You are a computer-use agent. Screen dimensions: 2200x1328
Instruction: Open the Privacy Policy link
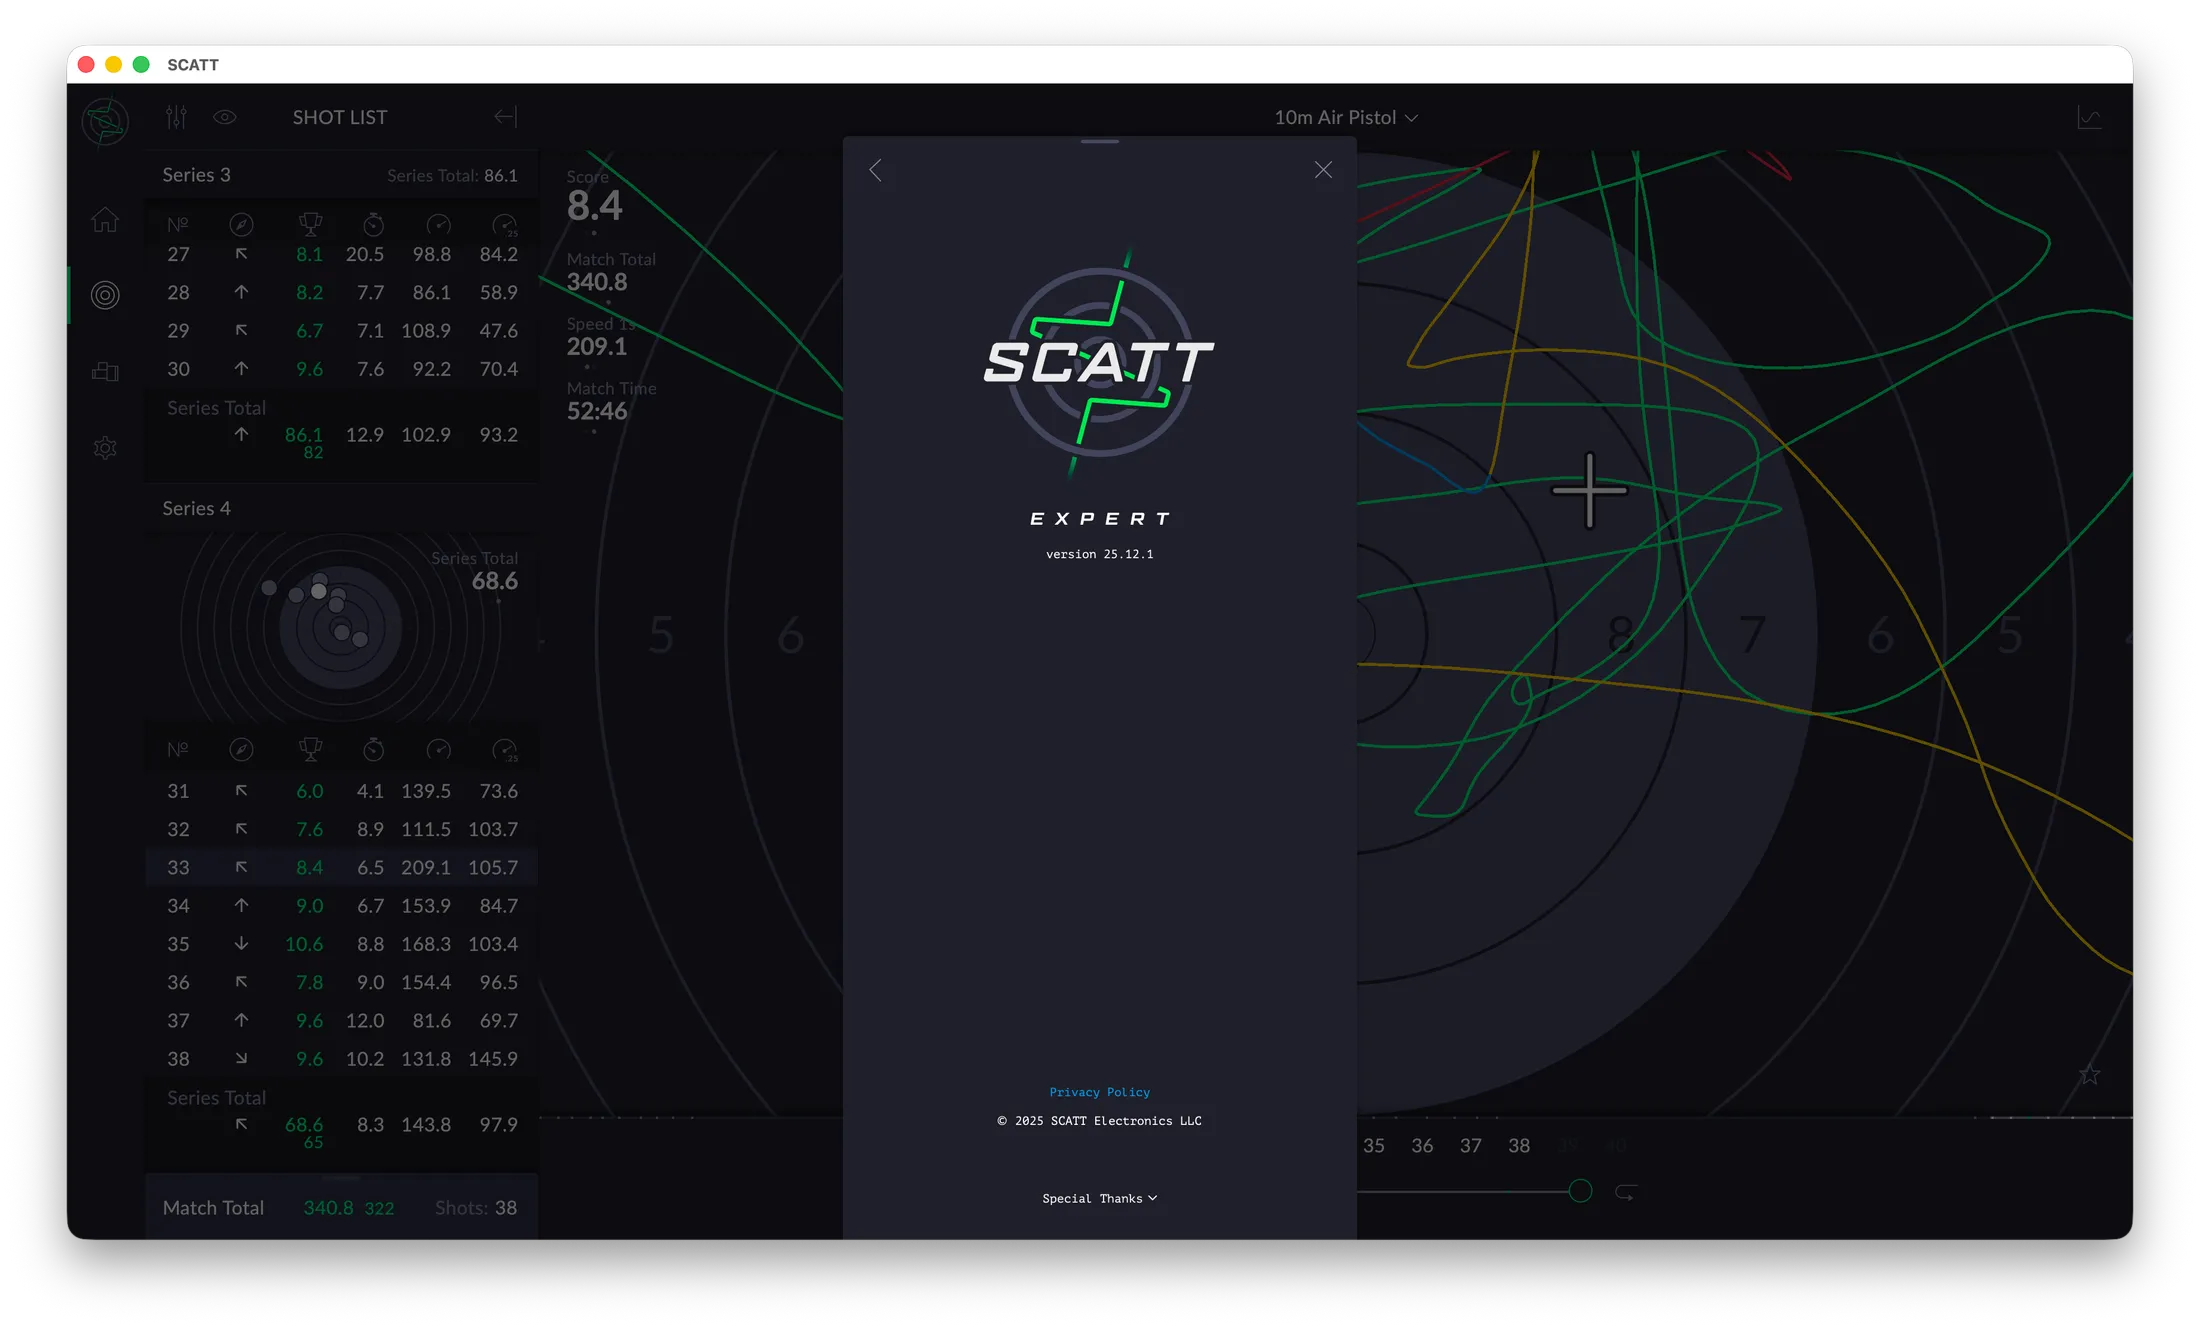[1099, 1091]
